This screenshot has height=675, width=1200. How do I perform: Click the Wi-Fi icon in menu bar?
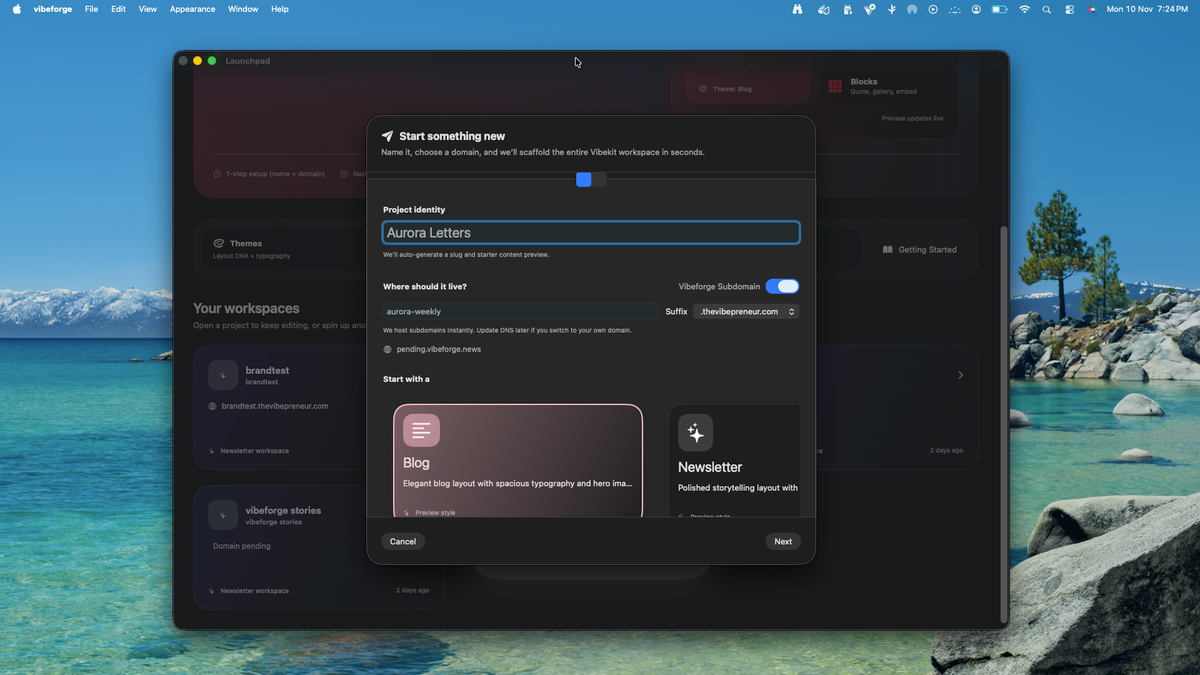point(1024,9)
